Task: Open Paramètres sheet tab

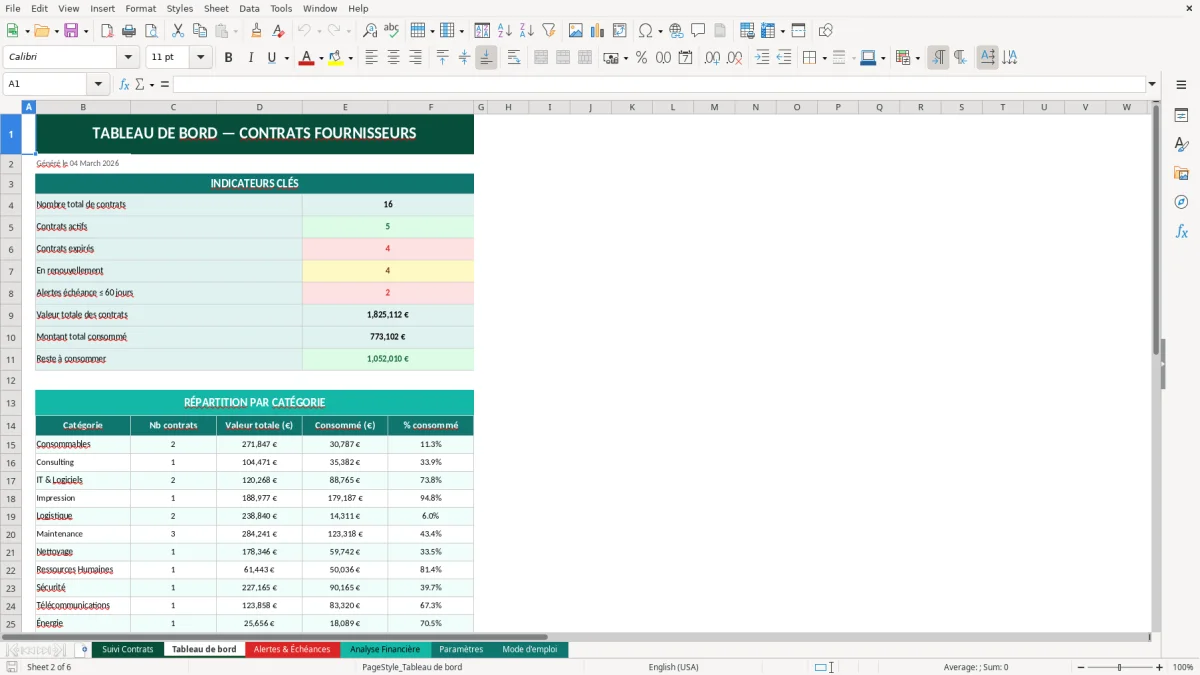Action: click(461, 649)
